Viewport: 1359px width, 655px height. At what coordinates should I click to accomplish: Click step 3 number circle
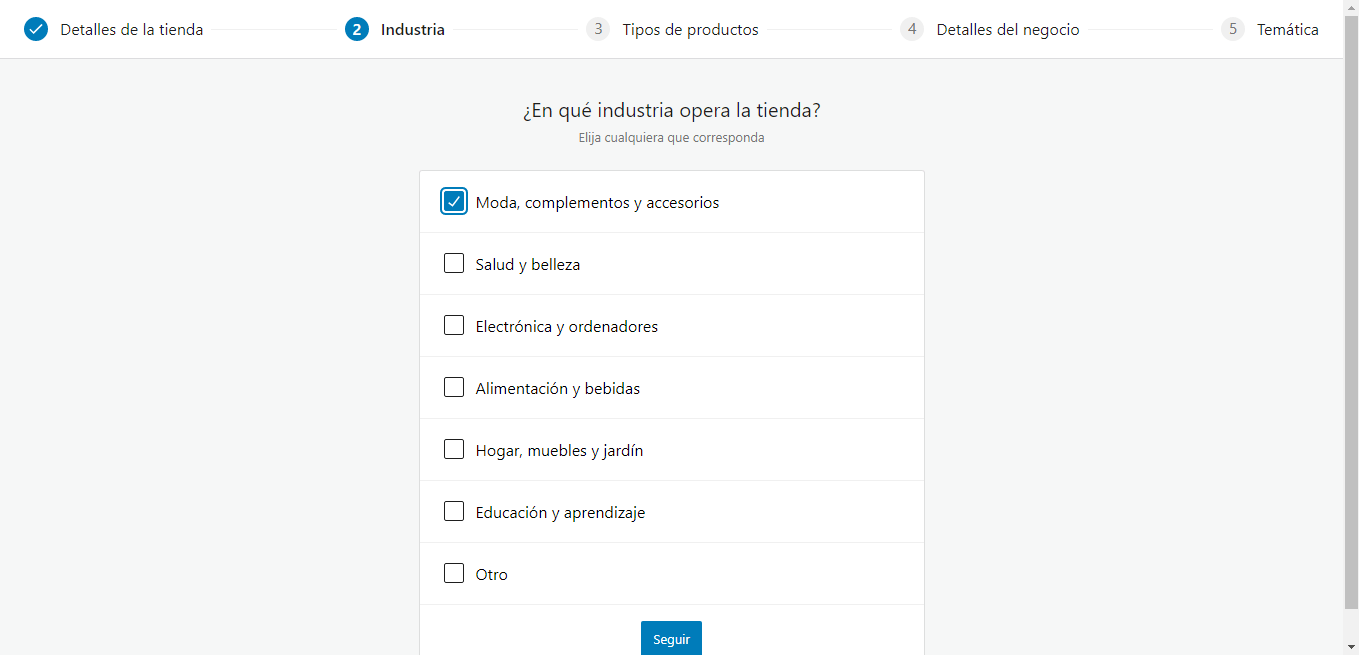pos(598,29)
